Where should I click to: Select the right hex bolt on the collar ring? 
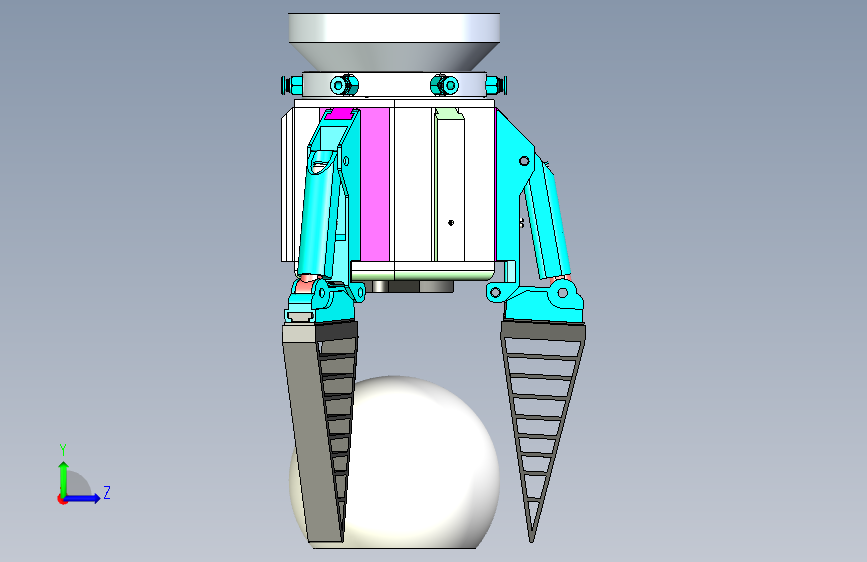pyautogui.click(x=444, y=85)
